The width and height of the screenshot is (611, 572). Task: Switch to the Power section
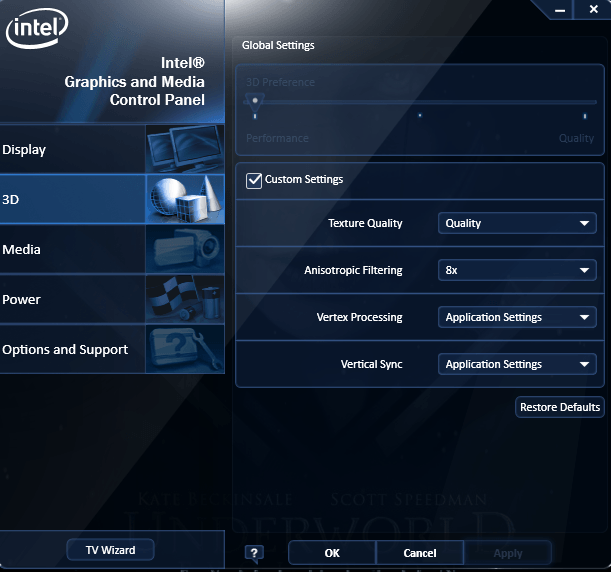pyautogui.click(x=112, y=299)
